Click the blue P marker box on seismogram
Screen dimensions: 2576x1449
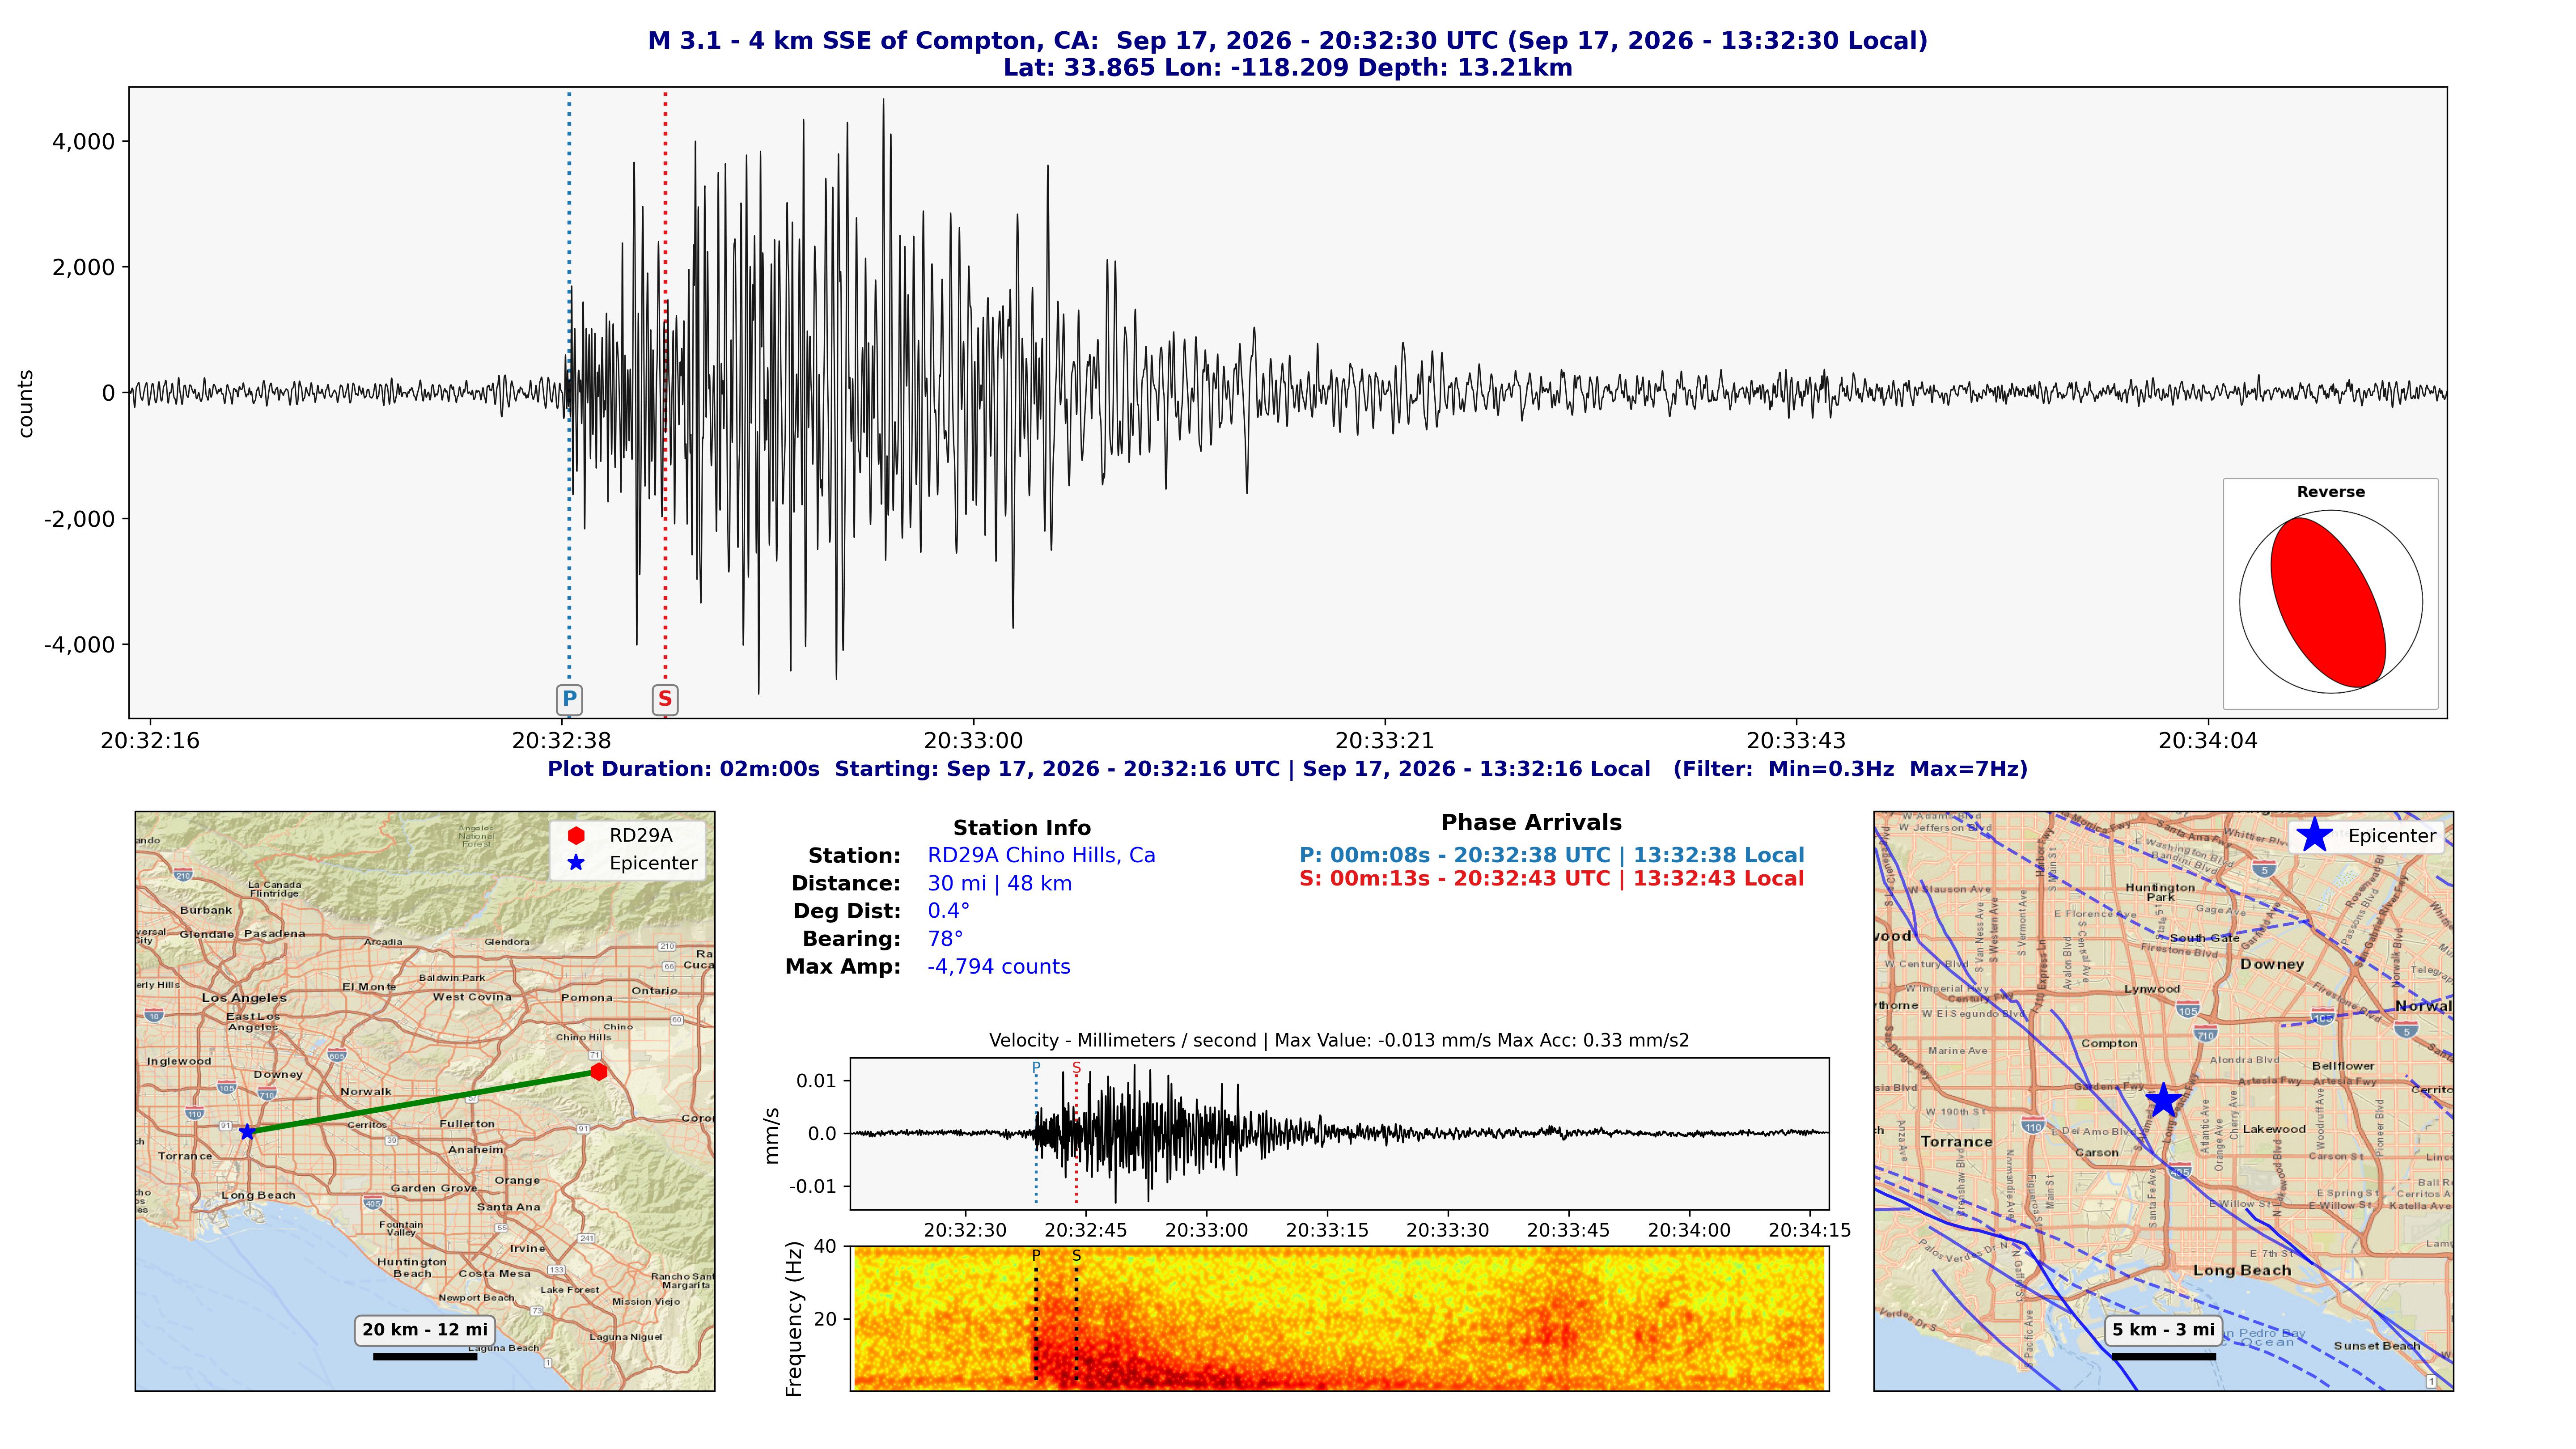(x=569, y=699)
